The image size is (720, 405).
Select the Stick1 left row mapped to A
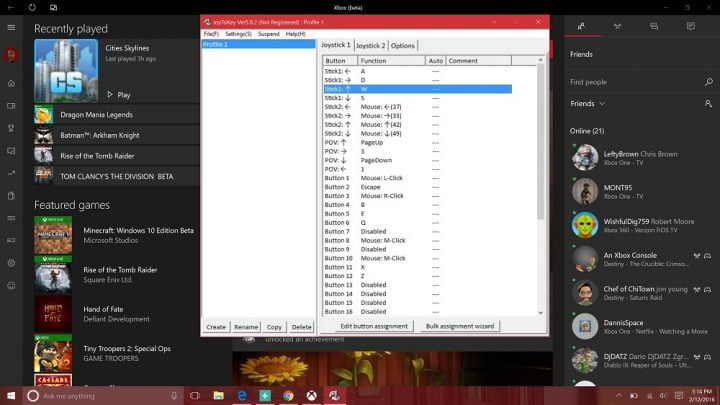(417, 71)
